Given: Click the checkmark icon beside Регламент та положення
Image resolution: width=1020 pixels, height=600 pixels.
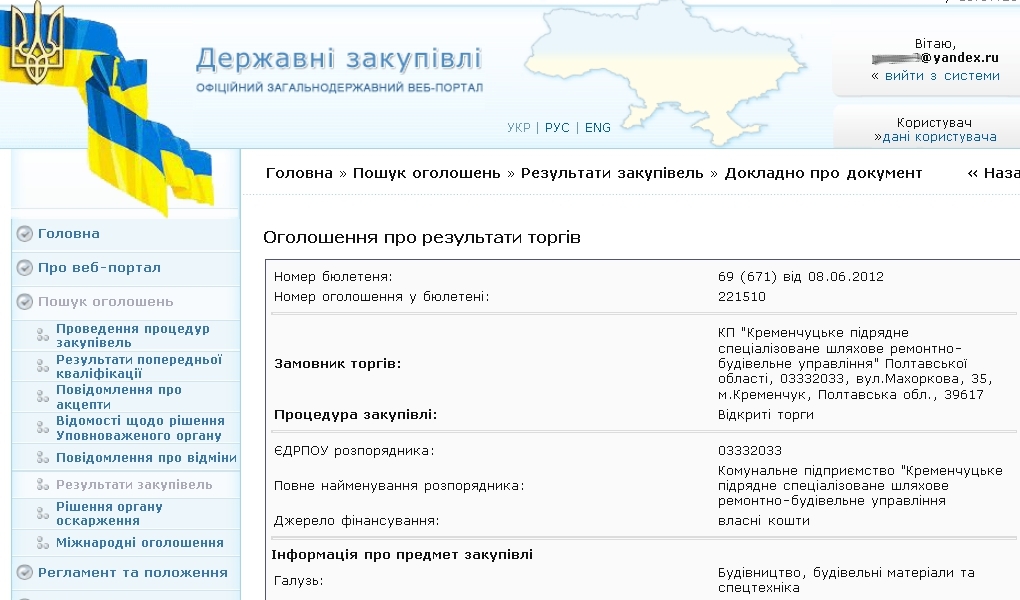Looking at the screenshot, I should pos(25,573).
